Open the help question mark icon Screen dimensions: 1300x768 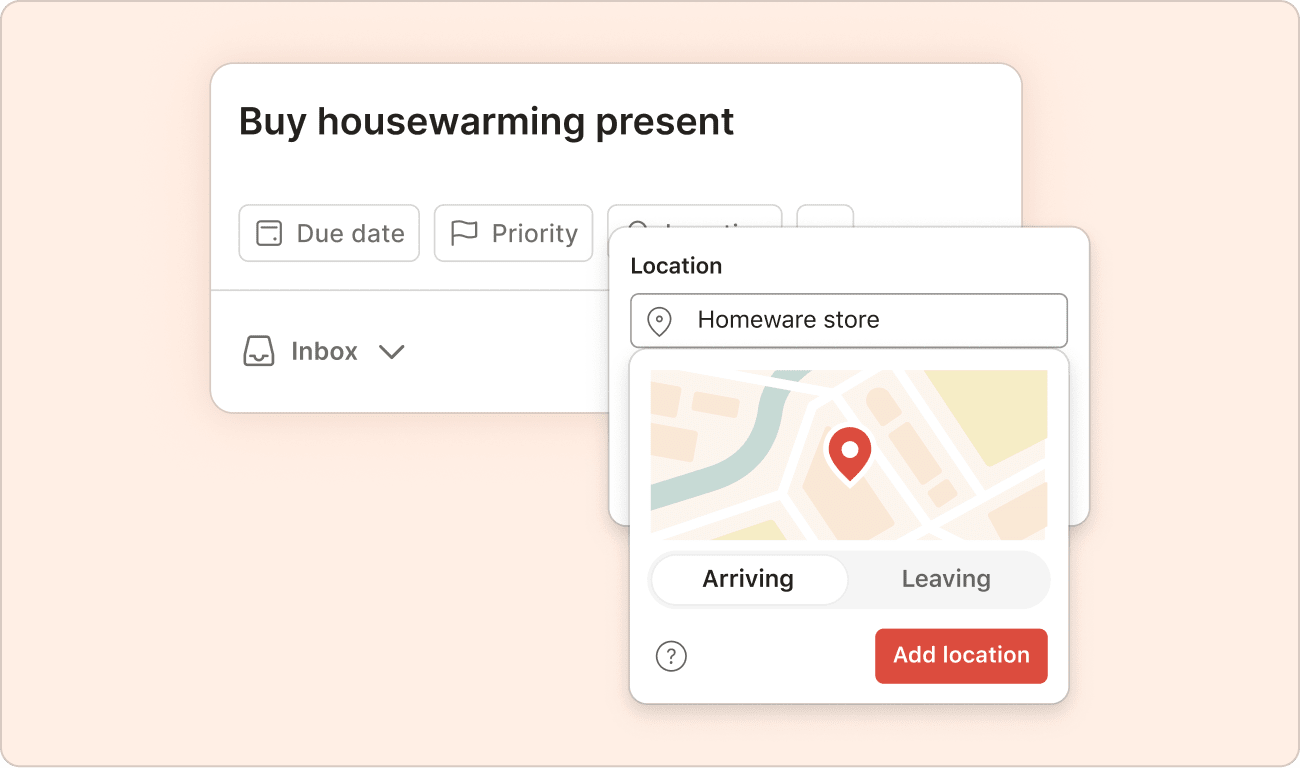[671, 657]
